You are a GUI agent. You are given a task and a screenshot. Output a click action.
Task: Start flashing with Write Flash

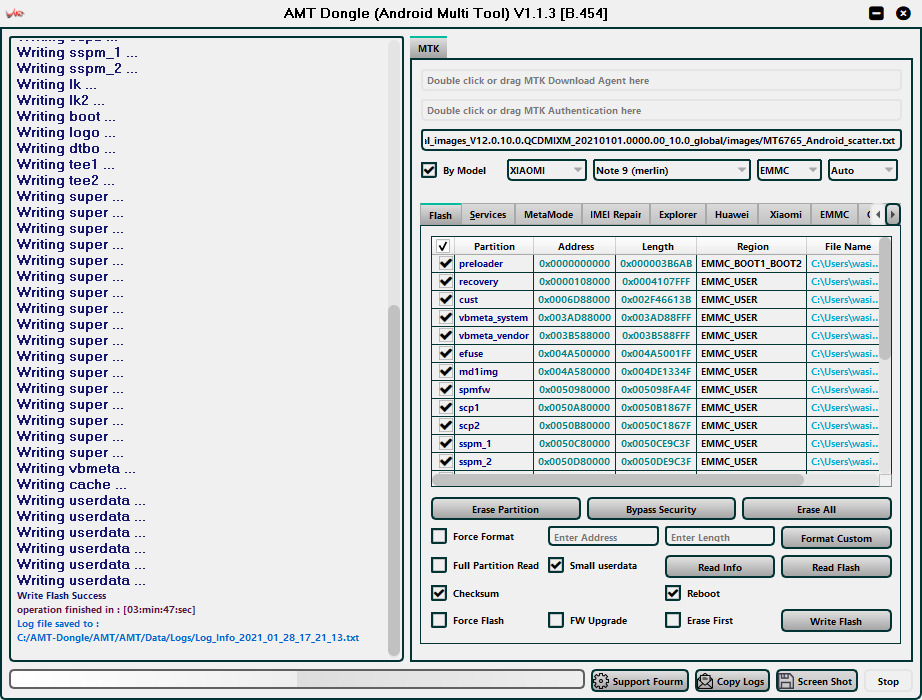pyautogui.click(x=836, y=620)
